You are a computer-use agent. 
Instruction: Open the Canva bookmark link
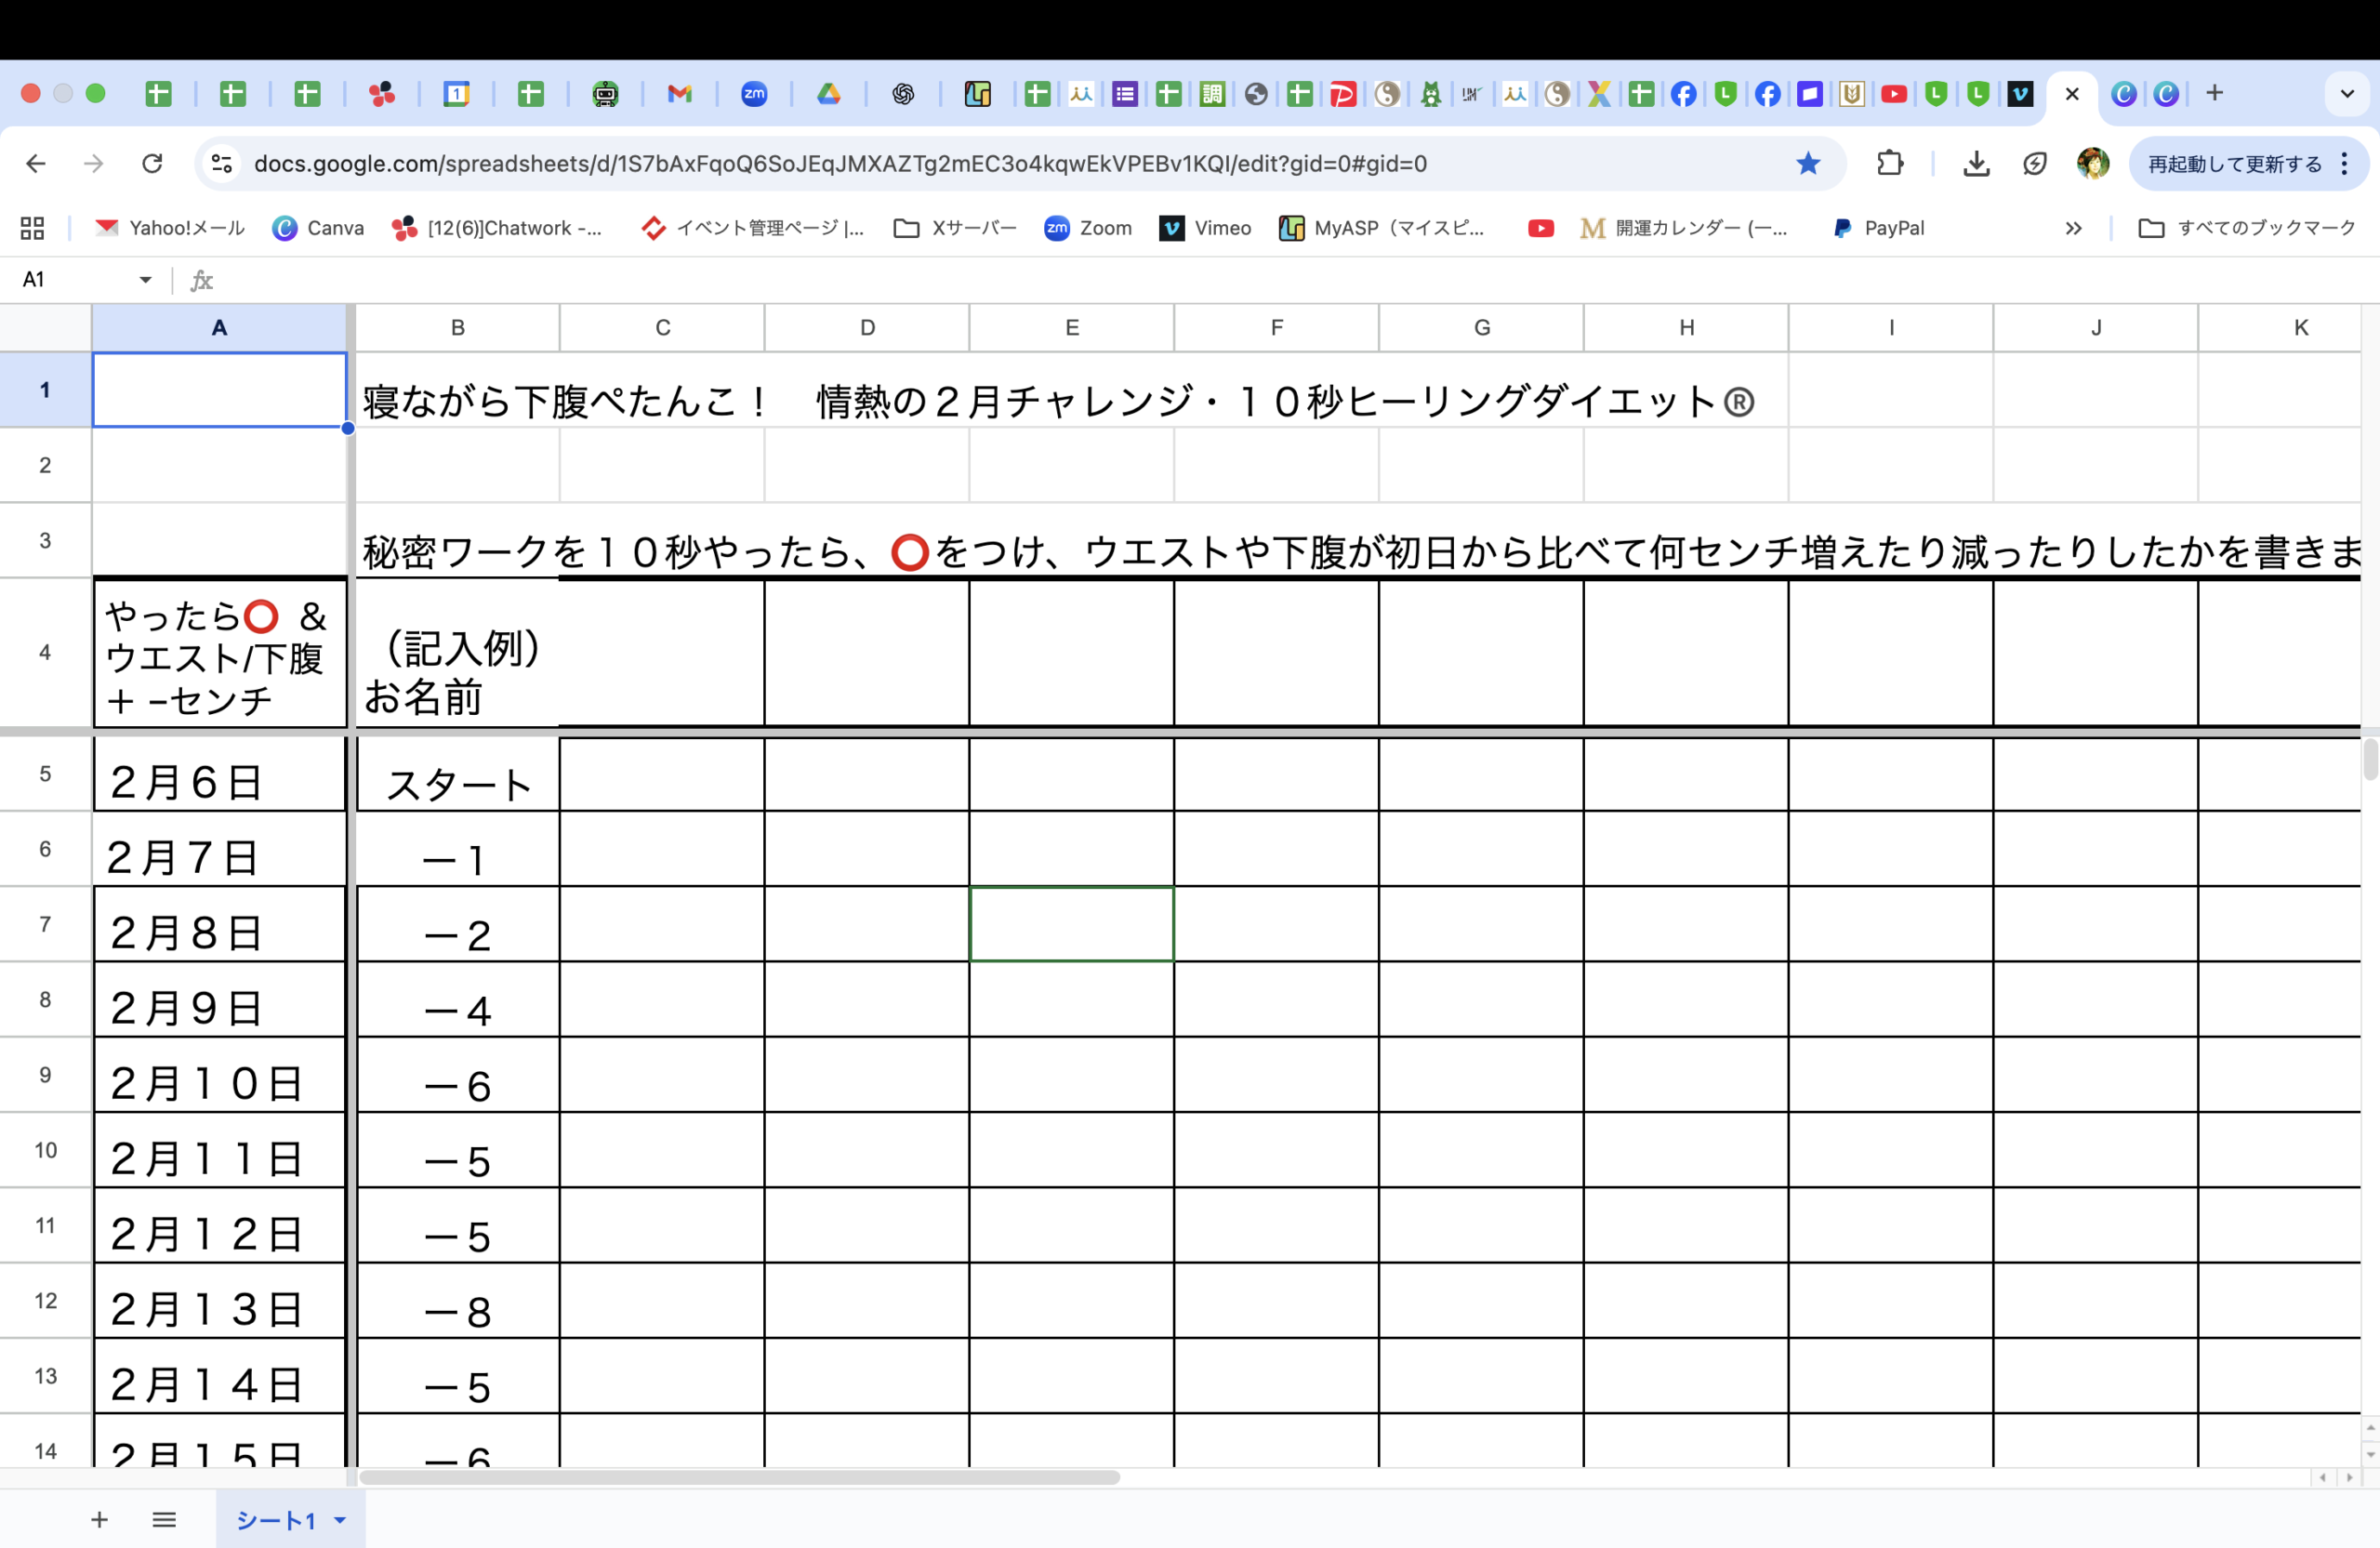(318, 228)
